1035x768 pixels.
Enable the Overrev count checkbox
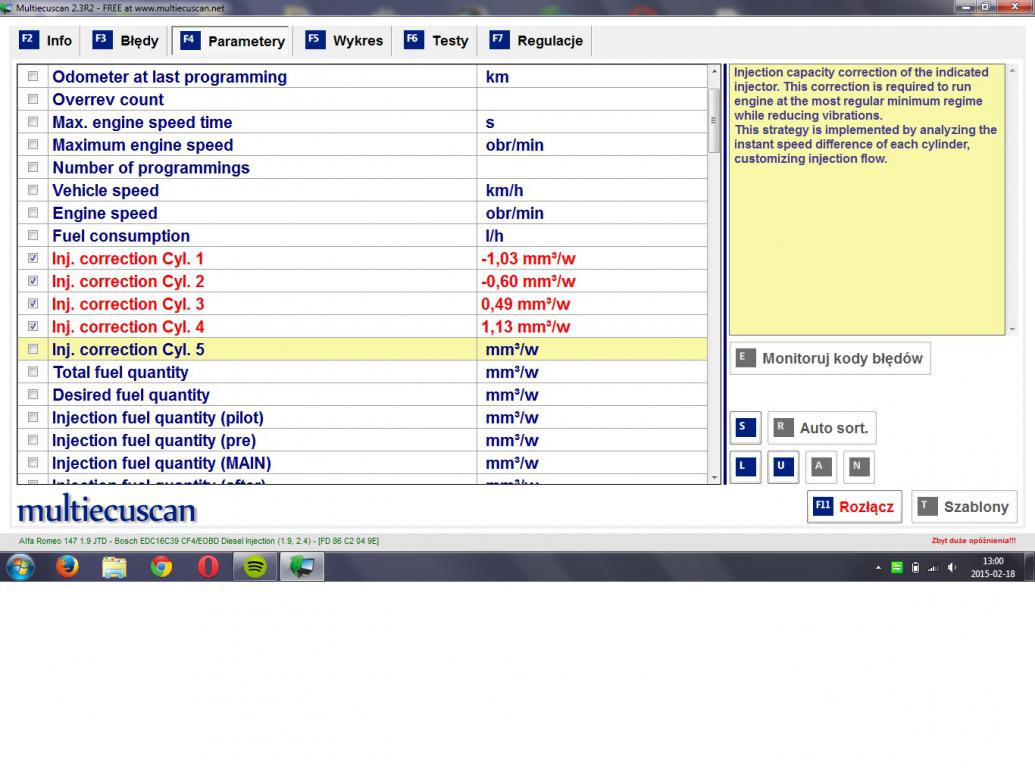tap(33, 99)
